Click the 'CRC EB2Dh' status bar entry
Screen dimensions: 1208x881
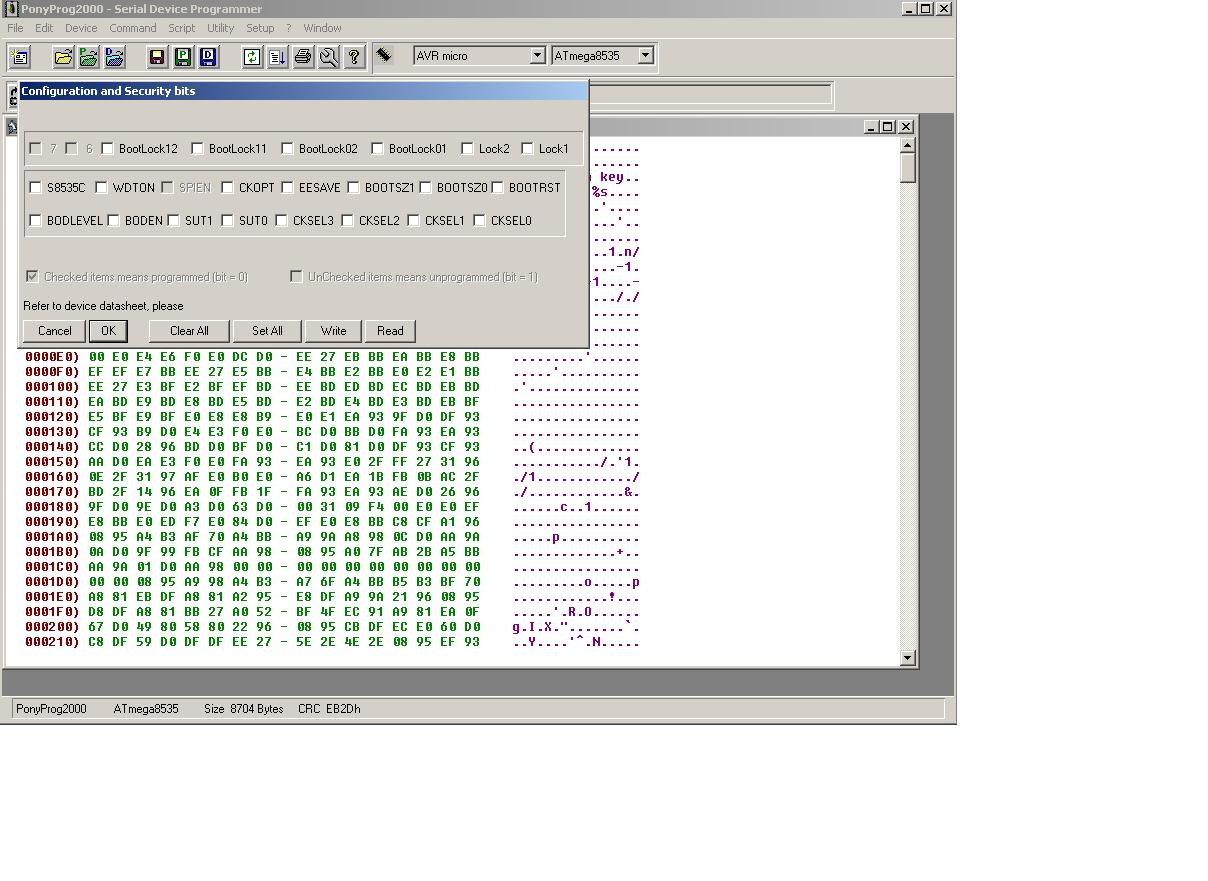click(x=329, y=709)
